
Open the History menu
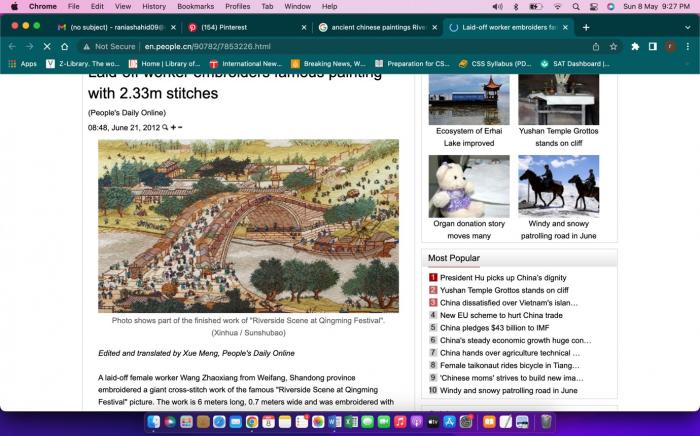[x=154, y=6]
